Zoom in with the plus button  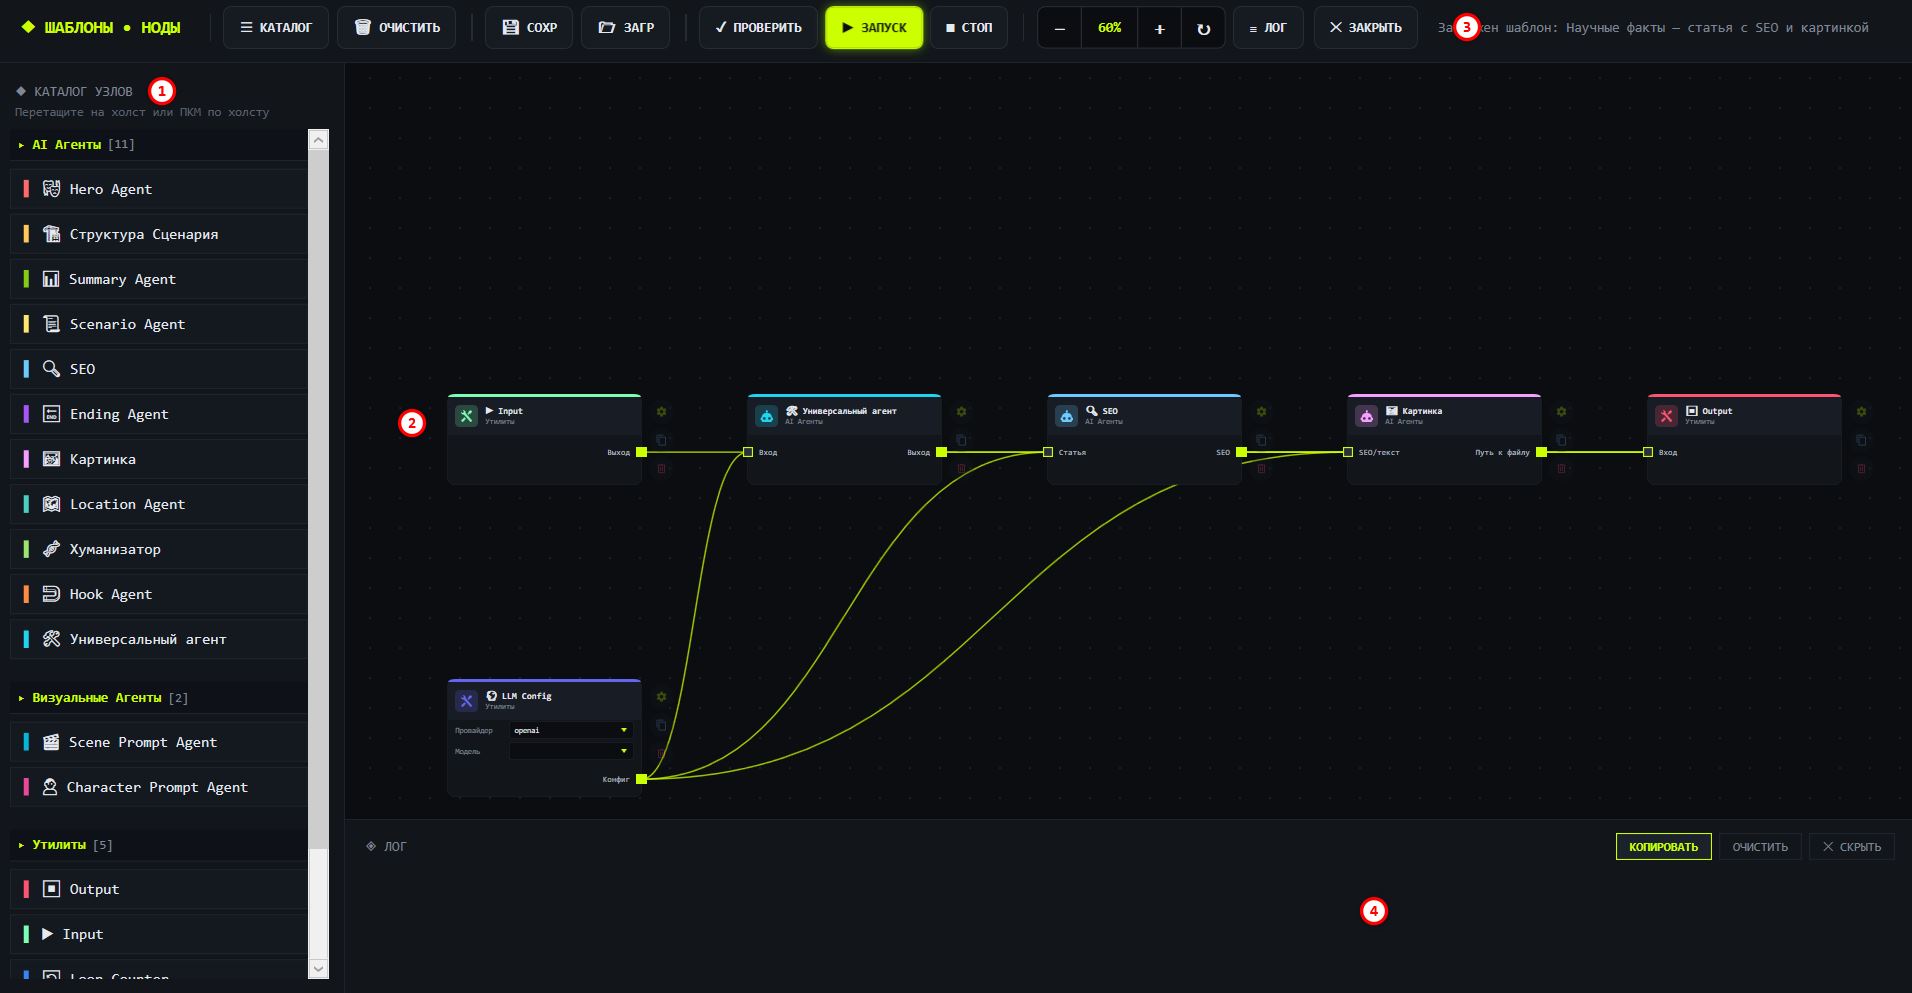(1159, 28)
